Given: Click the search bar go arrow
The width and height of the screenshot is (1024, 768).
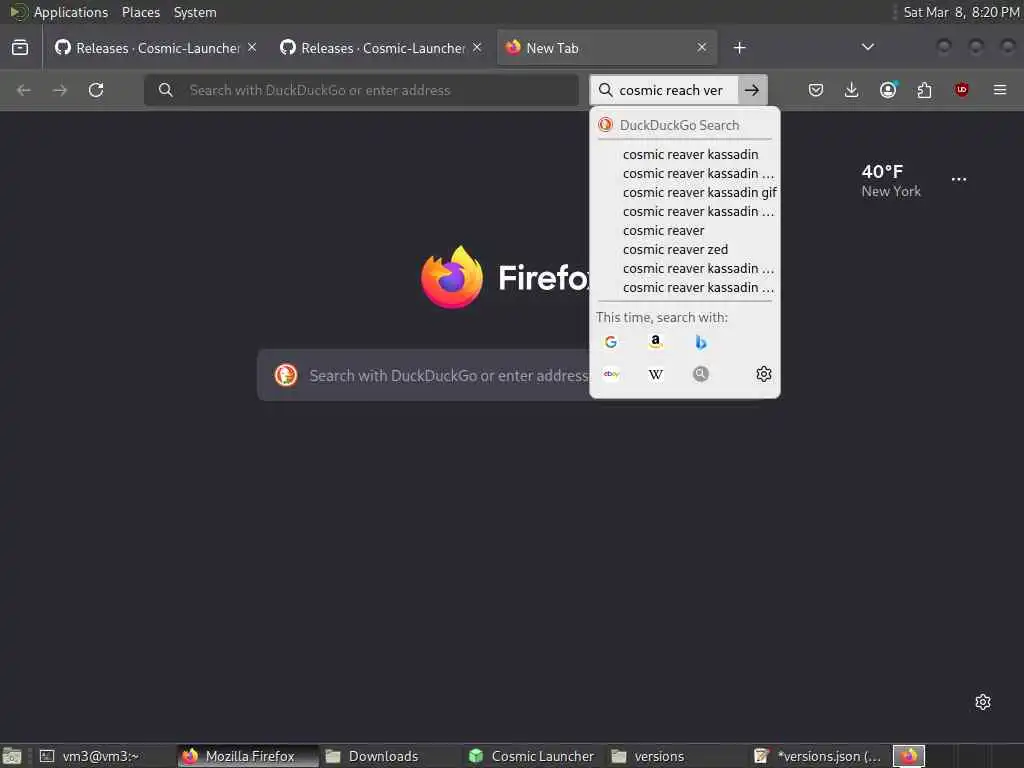Looking at the screenshot, I should pyautogui.click(x=752, y=90).
